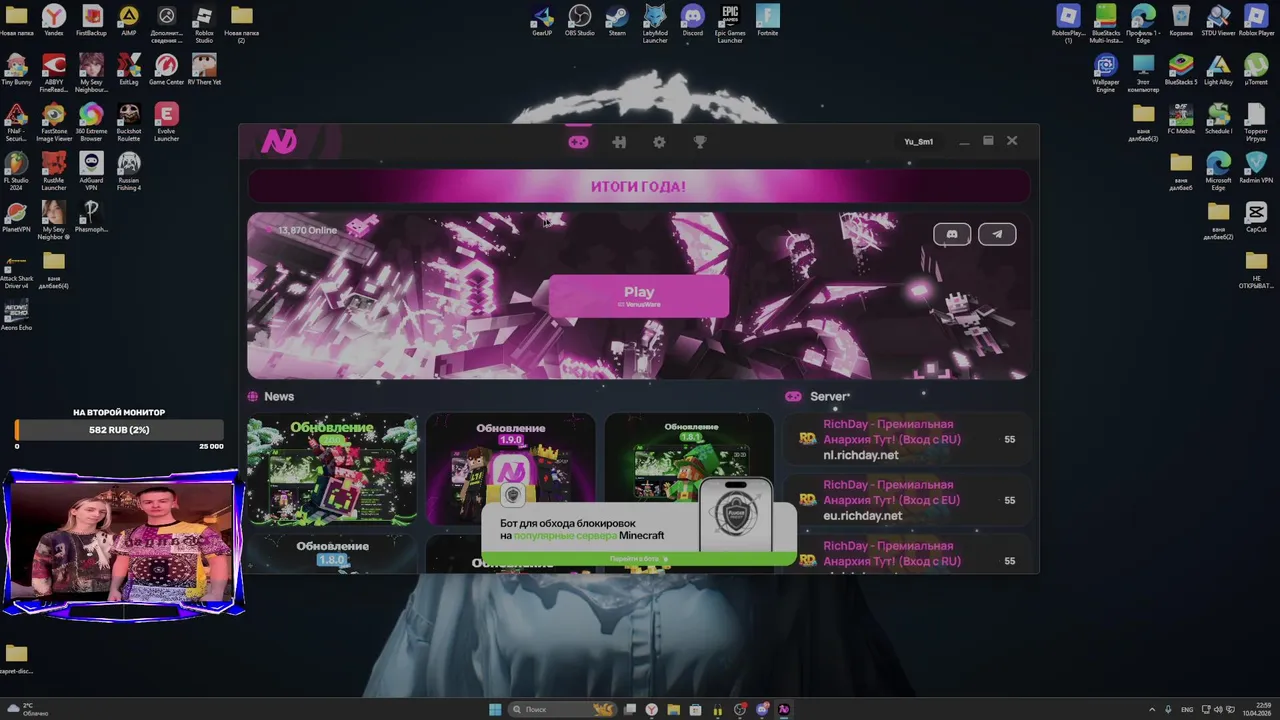
Task: Click the streamer webcam overlay
Action: click(122, 544)
